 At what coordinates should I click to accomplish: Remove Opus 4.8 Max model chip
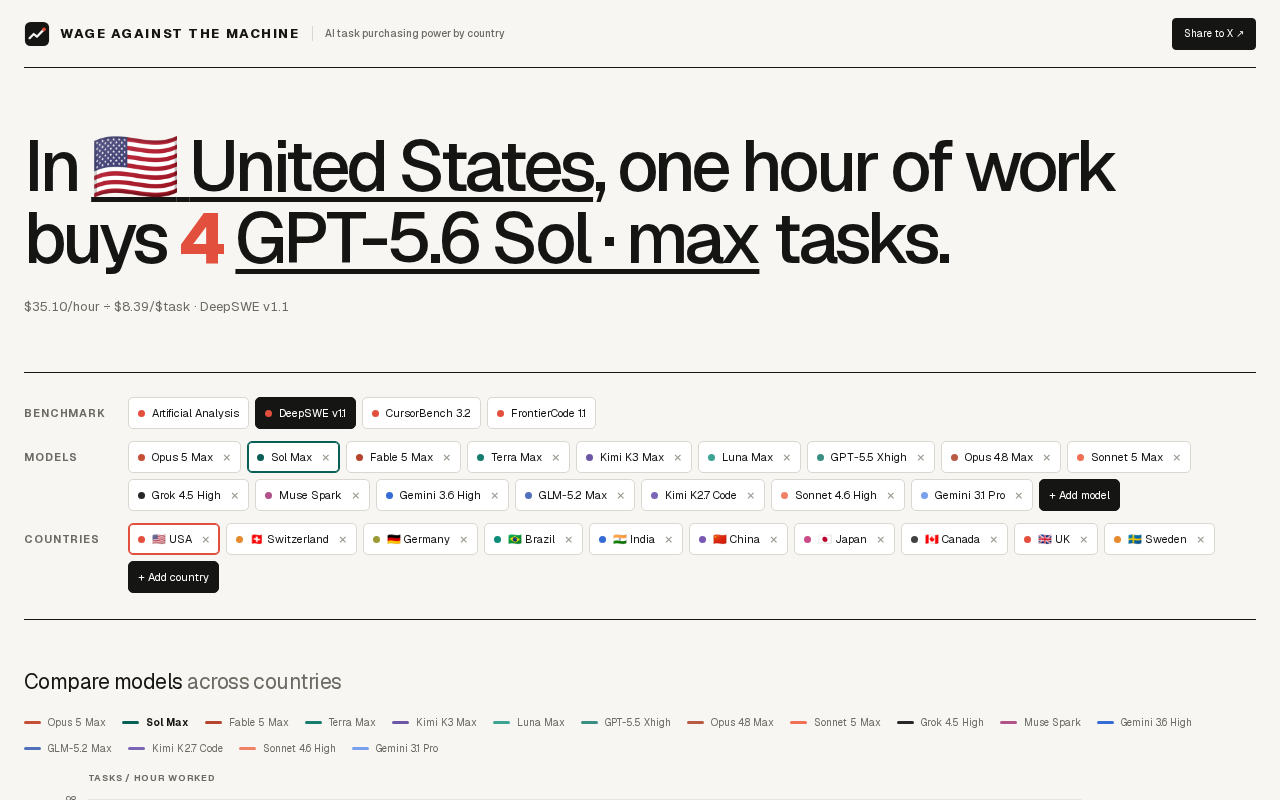pos(1047,457)
